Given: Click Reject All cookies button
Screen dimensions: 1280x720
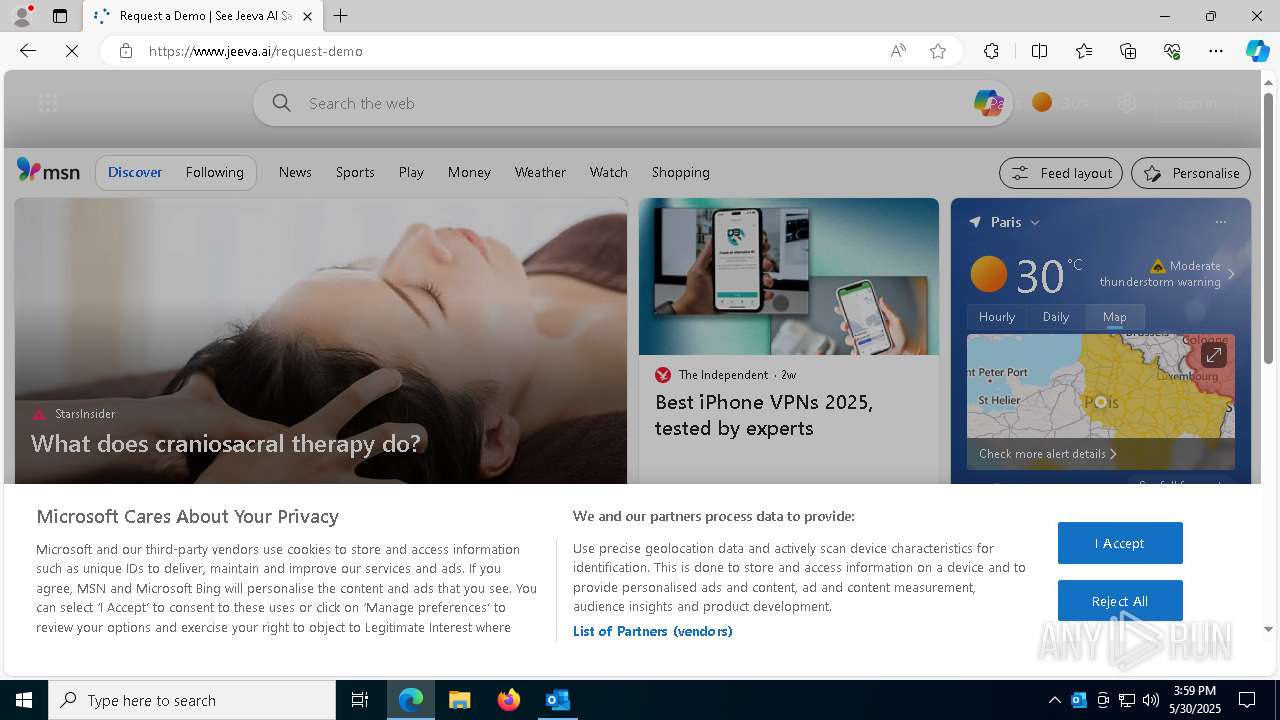Looking at the screenshot, I should (x=1120, y=601).
